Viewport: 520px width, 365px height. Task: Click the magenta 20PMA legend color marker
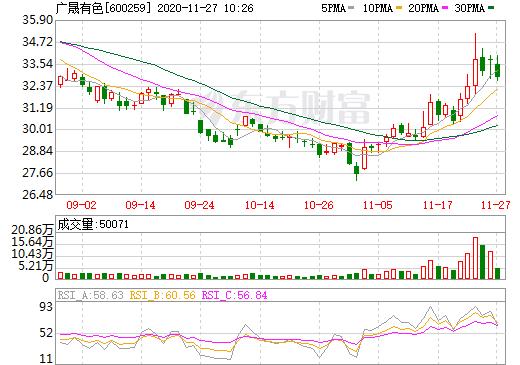[445, 8]
